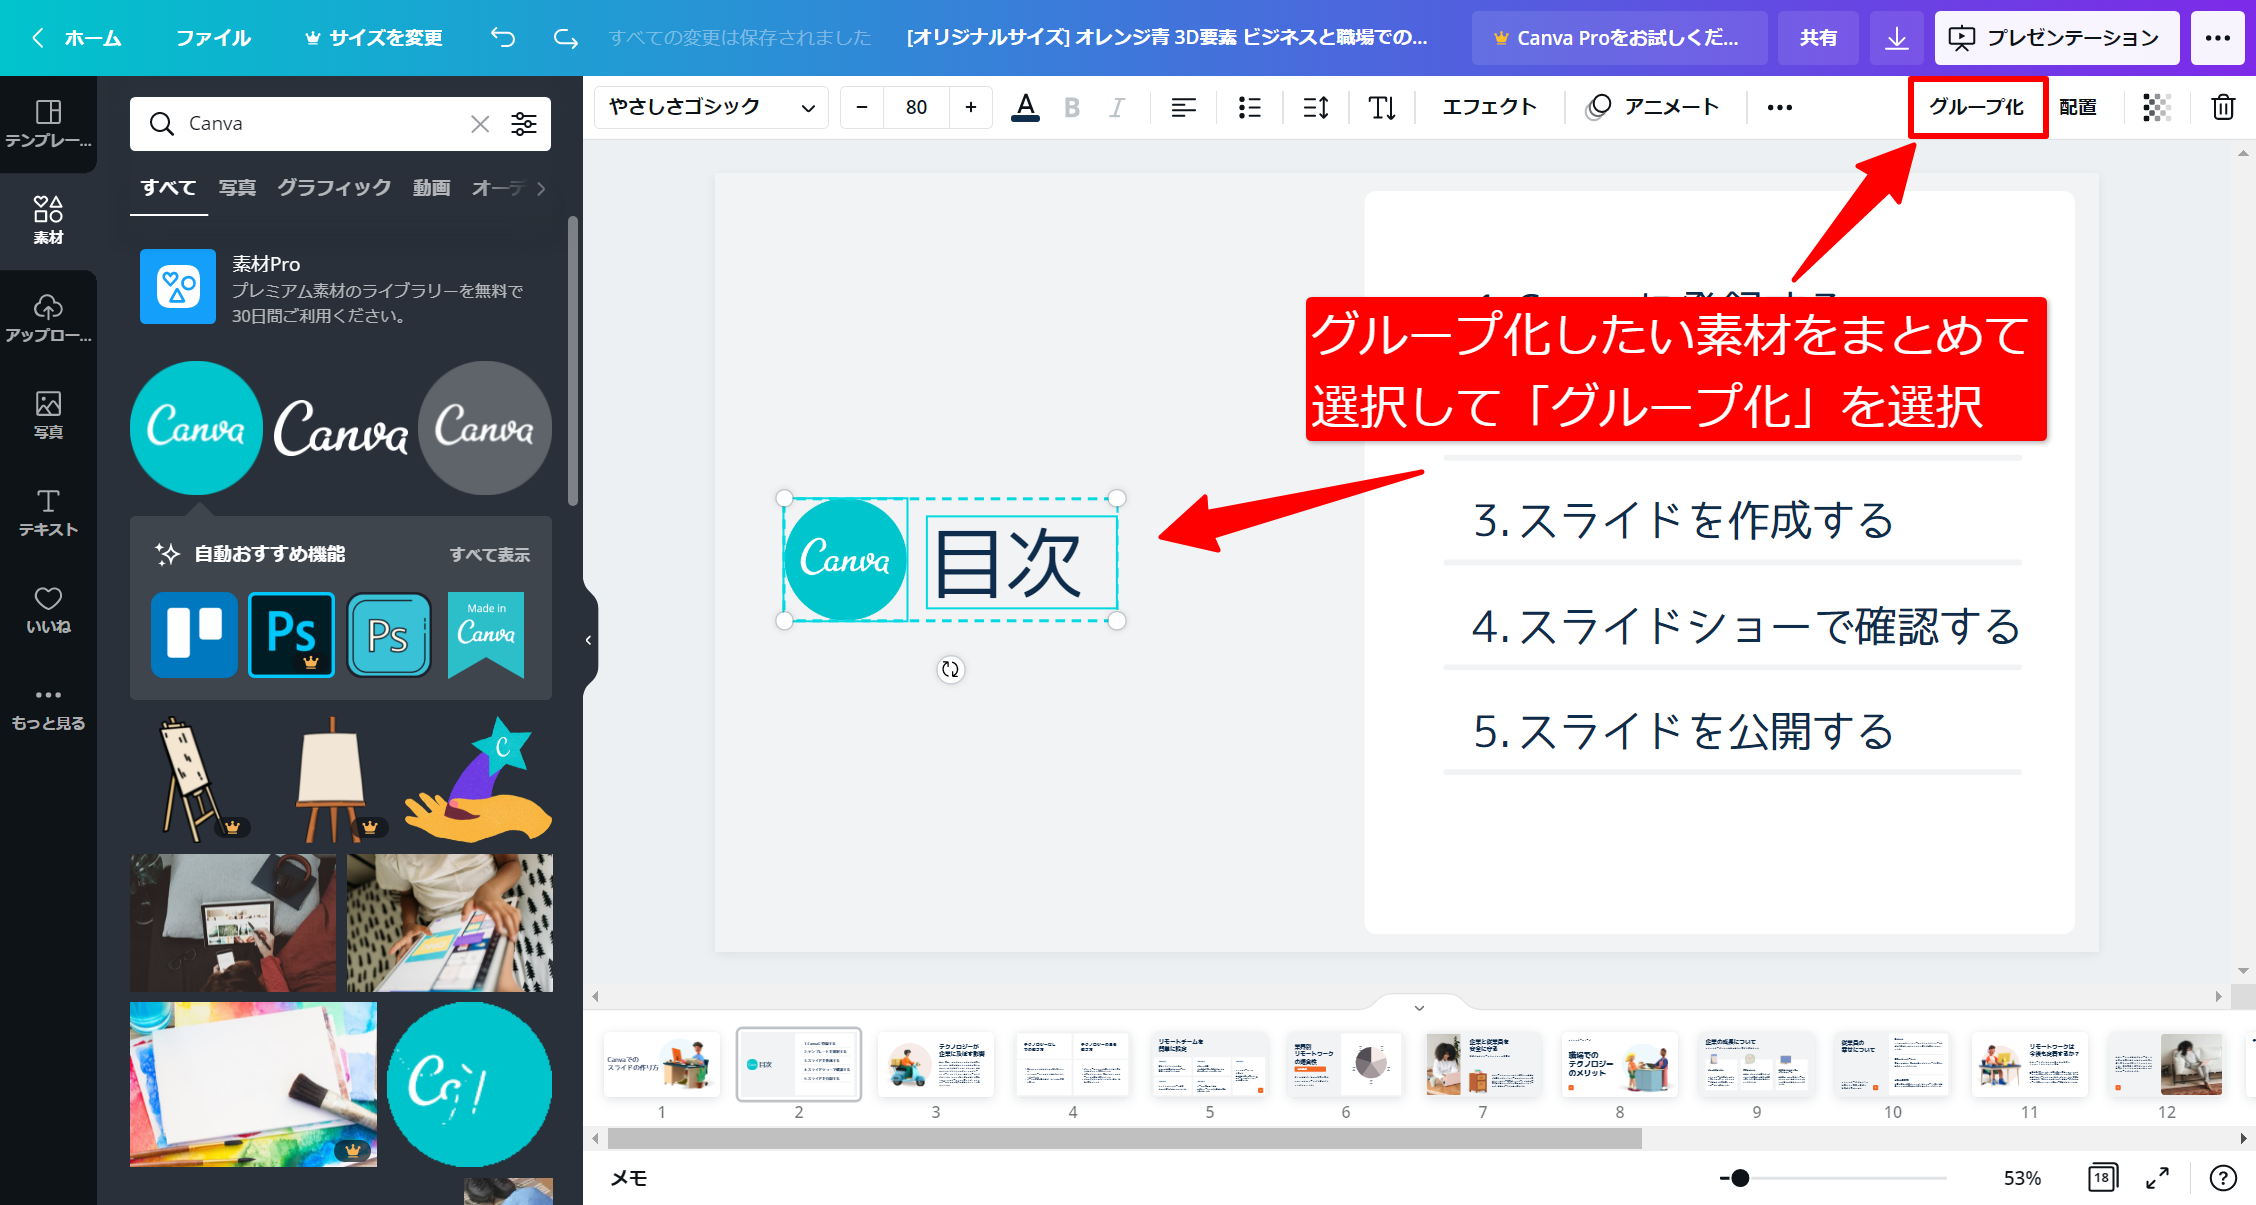Increase font size with plus button
The height and width of the screenshot is (1205, 2256).
[x=970, y=107]
